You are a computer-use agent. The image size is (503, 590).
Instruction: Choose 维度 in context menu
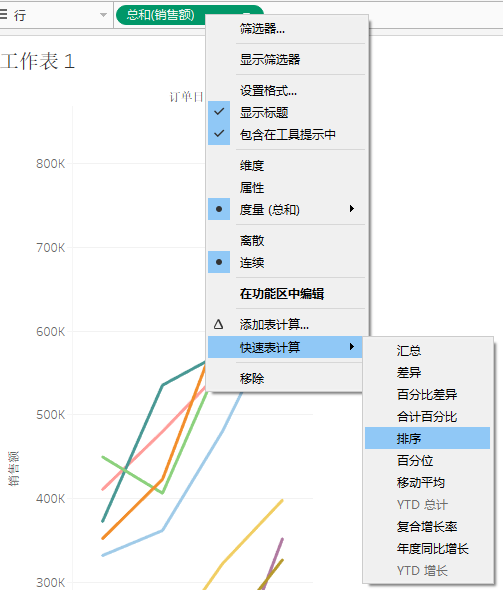coord(287,165)
